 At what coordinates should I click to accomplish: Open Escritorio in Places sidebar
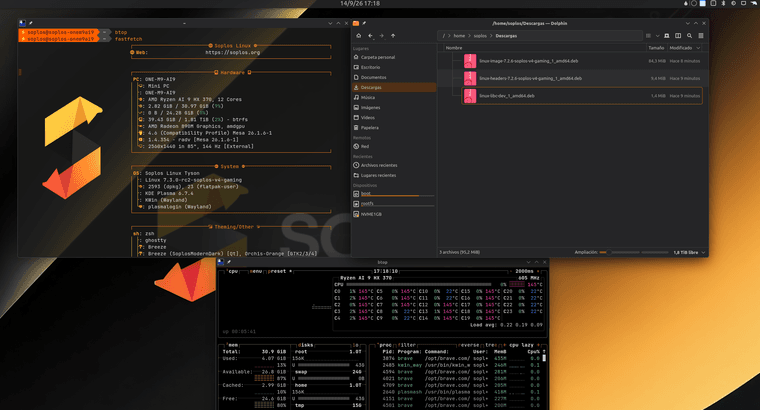tap(394, 67)
